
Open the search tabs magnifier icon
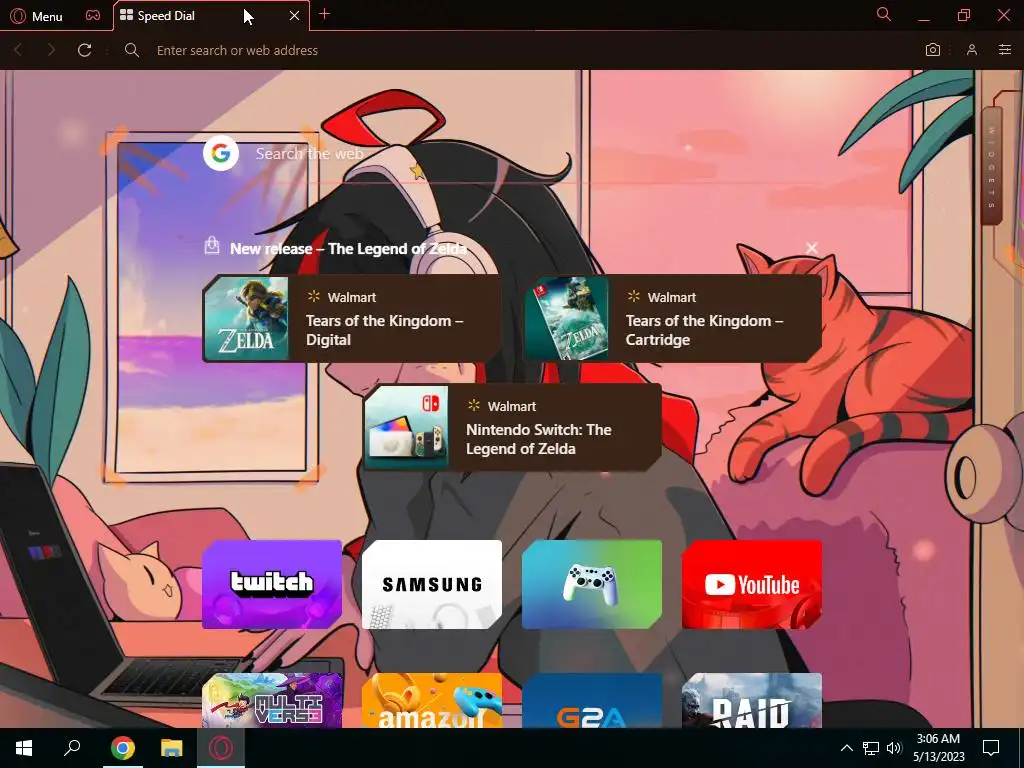pyautogui.click(x=884, y=14)
